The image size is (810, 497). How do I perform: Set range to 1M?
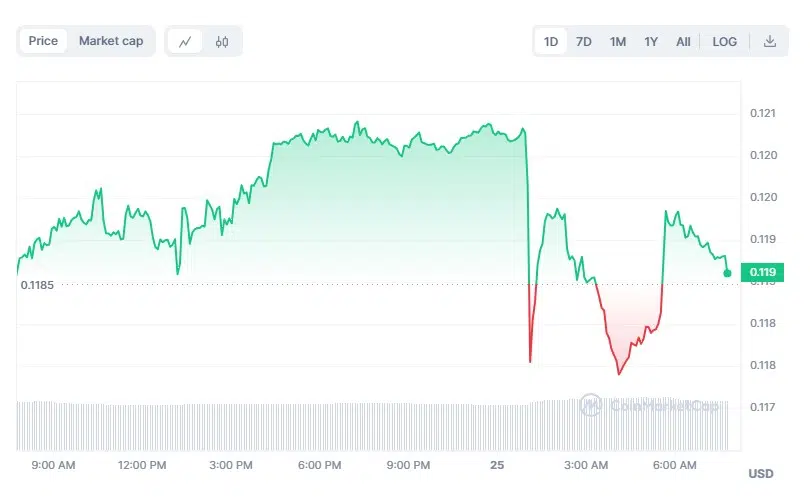coord(618,42)
